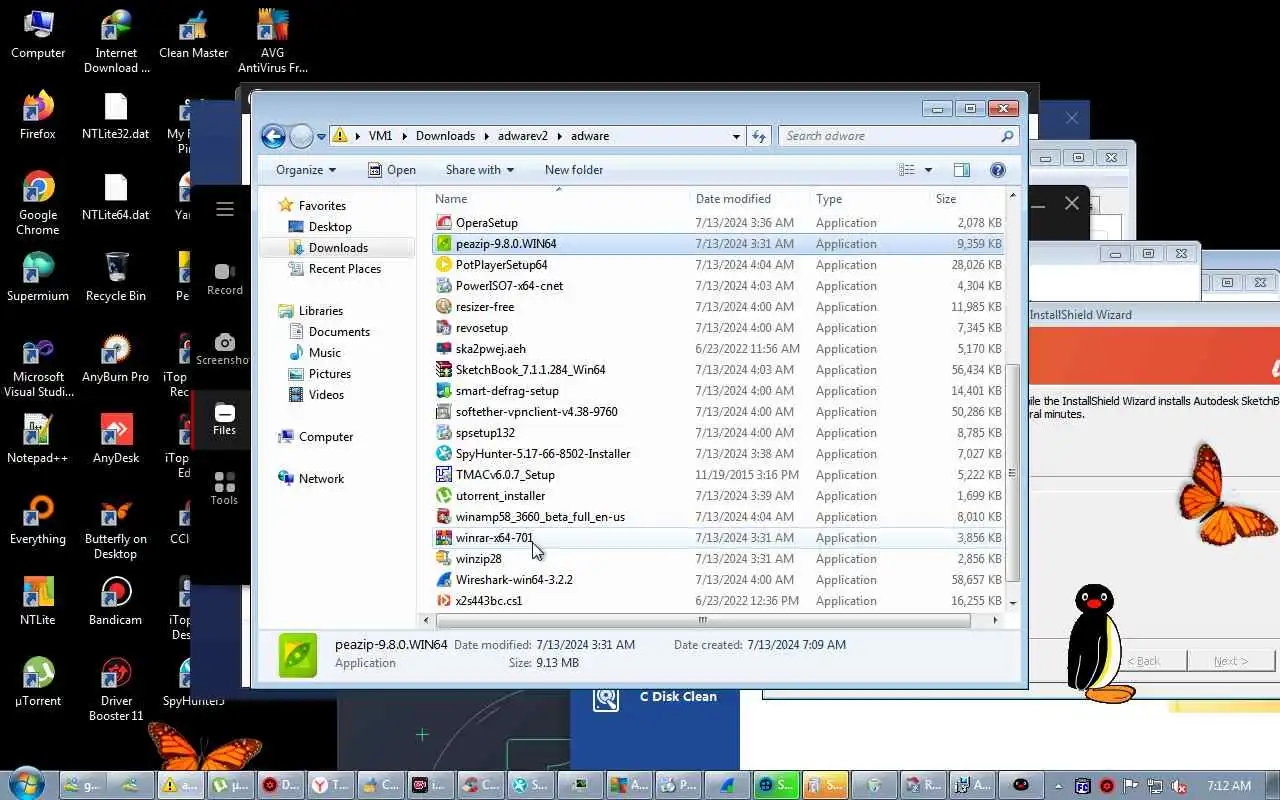This screenshot has height=800, width=1280.
Task: Click the horizontal scrollbar of file list
Action: click(x=703, y=620)
